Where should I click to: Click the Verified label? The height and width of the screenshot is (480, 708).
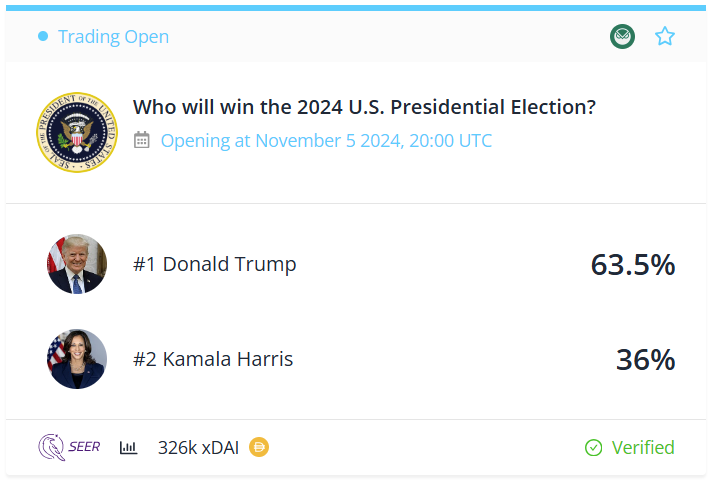(643, 448)
